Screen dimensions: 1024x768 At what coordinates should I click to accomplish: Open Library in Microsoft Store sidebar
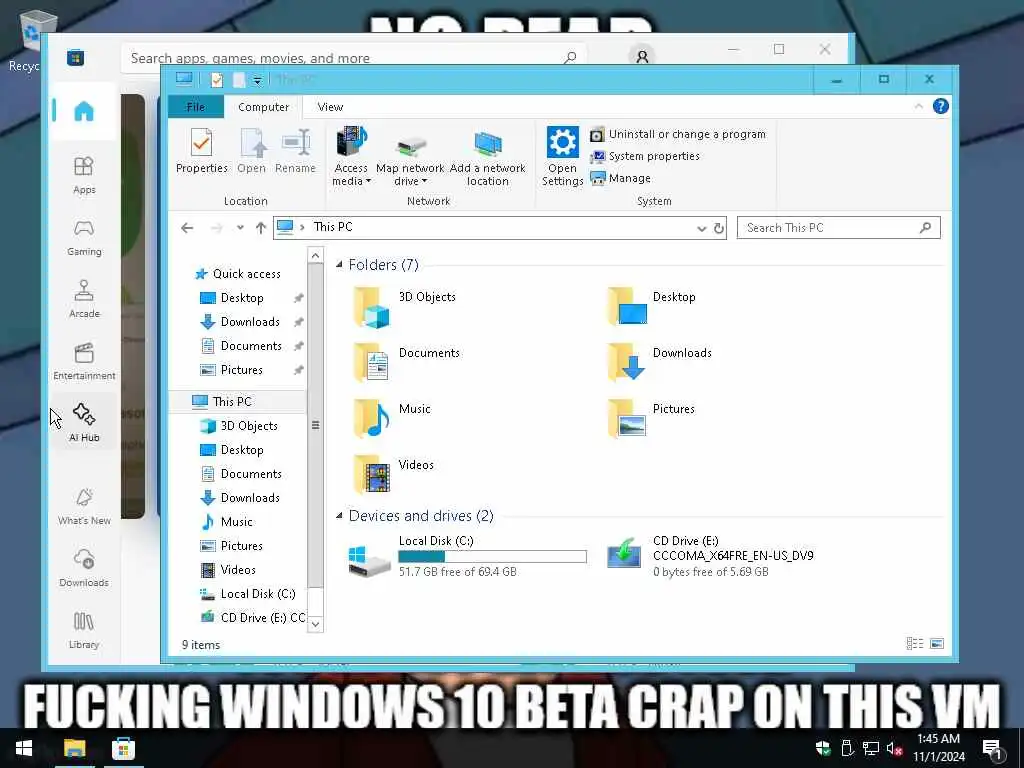[84, 630]
